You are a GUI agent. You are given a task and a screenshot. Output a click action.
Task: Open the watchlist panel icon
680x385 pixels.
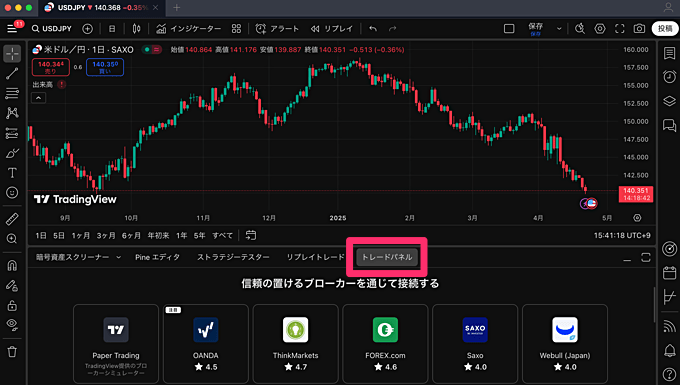(x=669, y=54)
